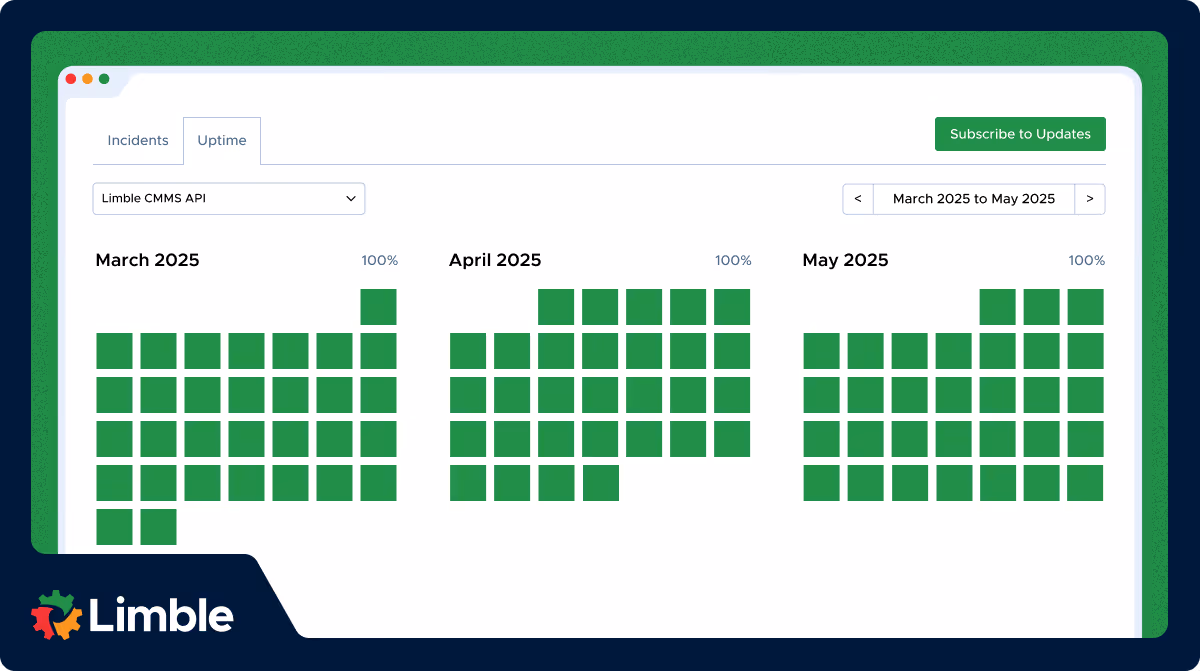The height and width of the screenshot is (671, 1200).
Task: Select the lone top-row square in March 2025
Action: coord(379,307)
